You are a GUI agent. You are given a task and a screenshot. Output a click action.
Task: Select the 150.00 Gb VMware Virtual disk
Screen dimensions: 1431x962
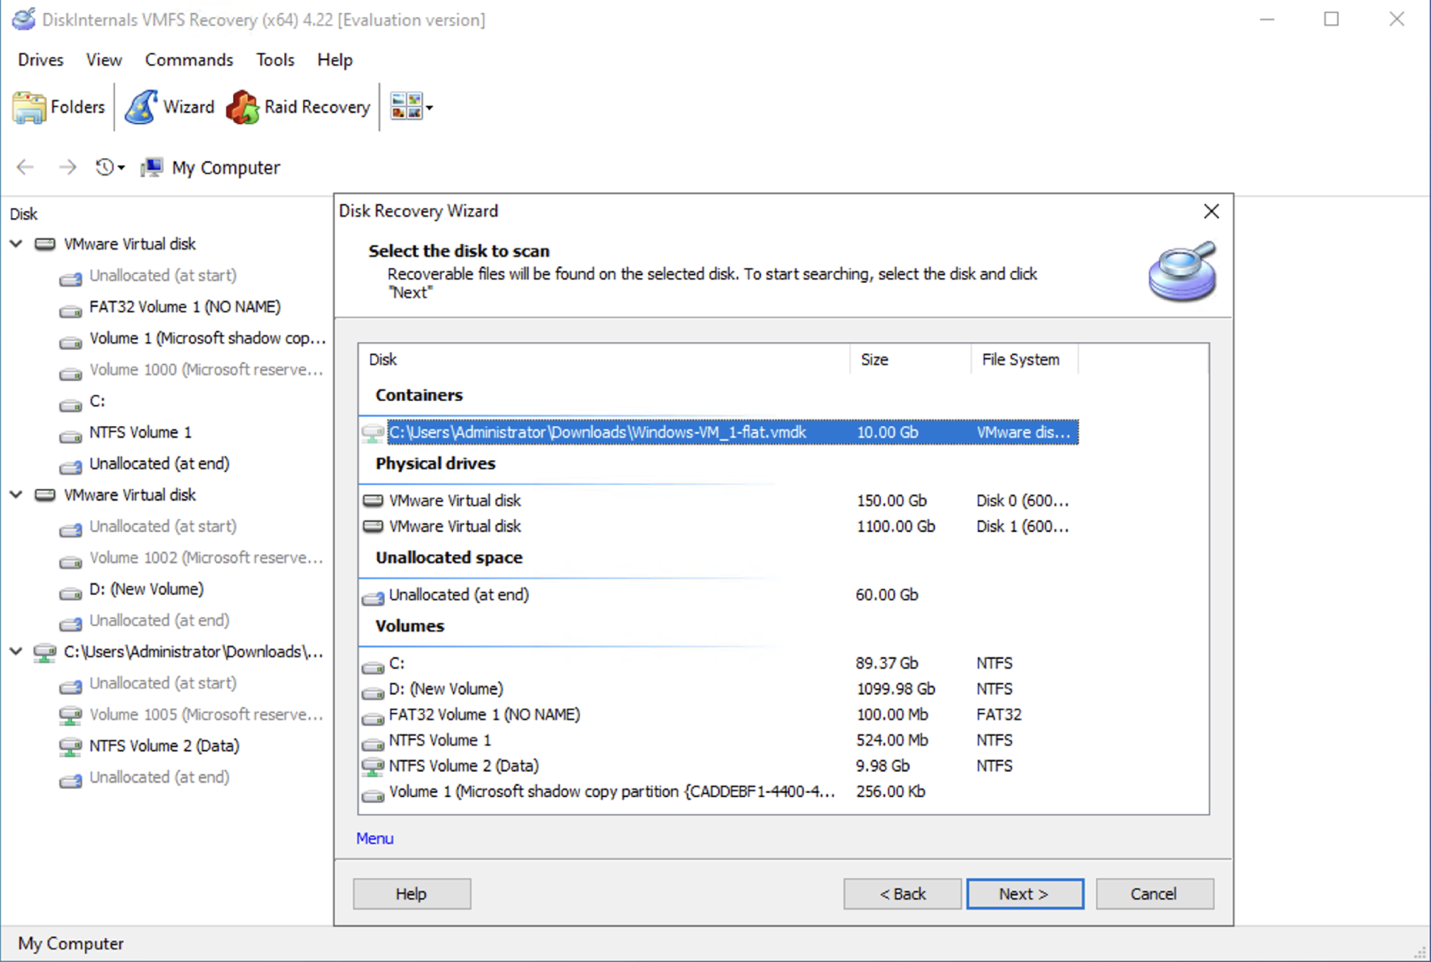[x=718, y=501]
